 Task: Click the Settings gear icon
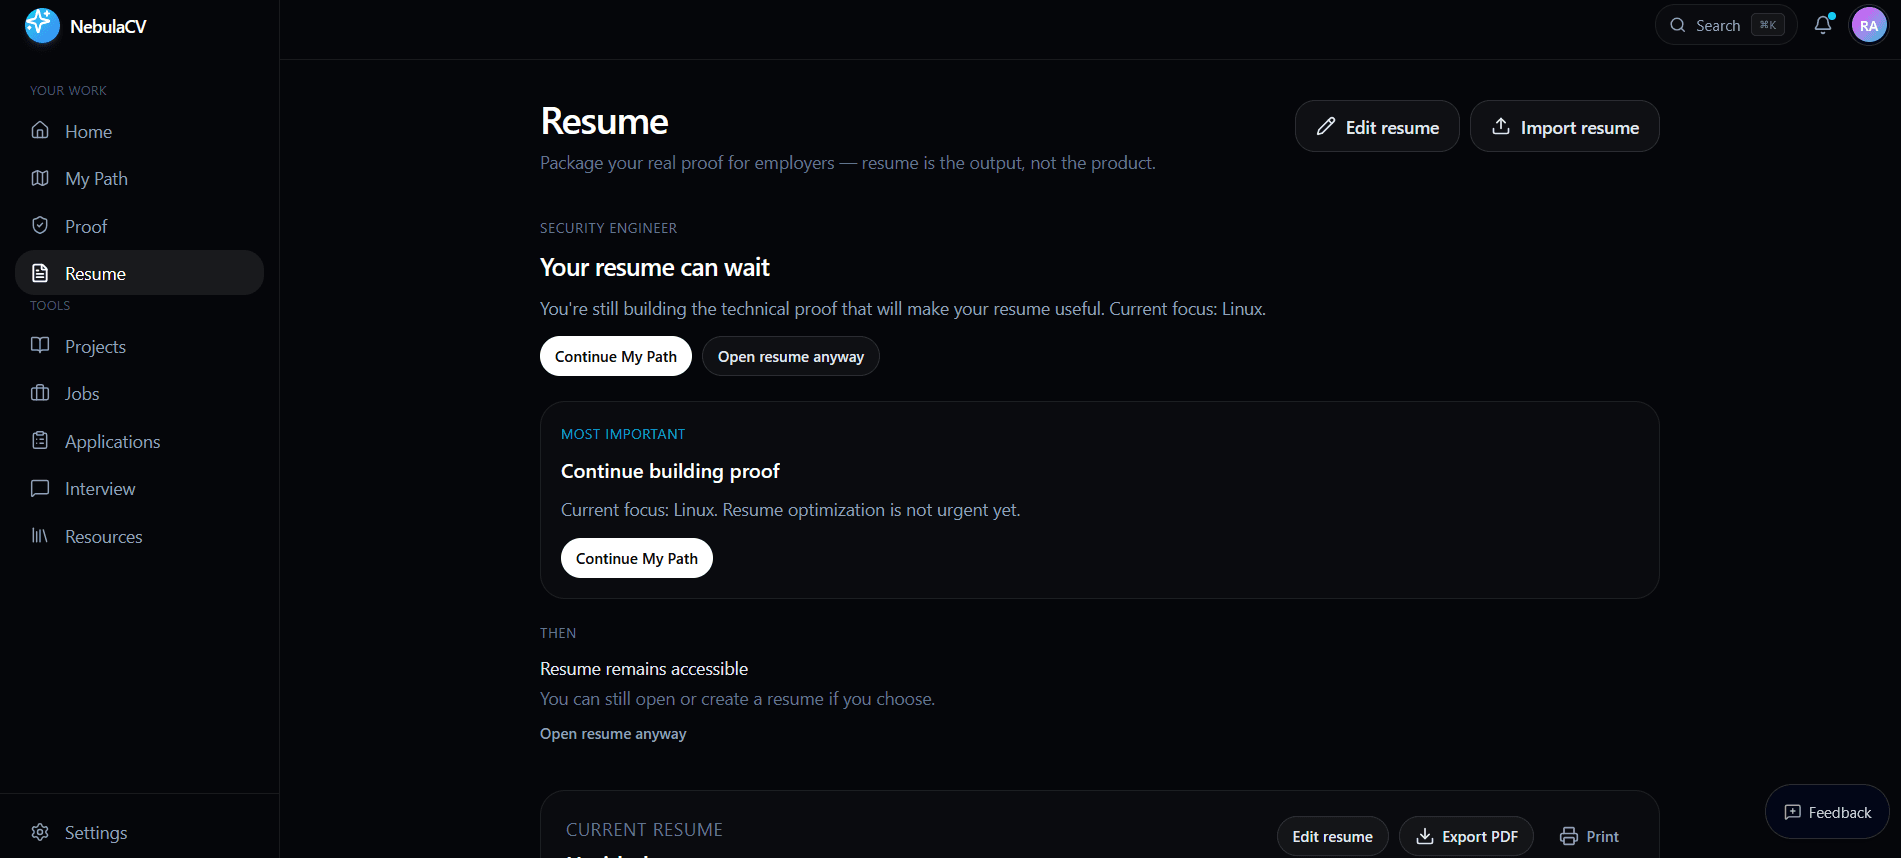(x=40, y=832)
